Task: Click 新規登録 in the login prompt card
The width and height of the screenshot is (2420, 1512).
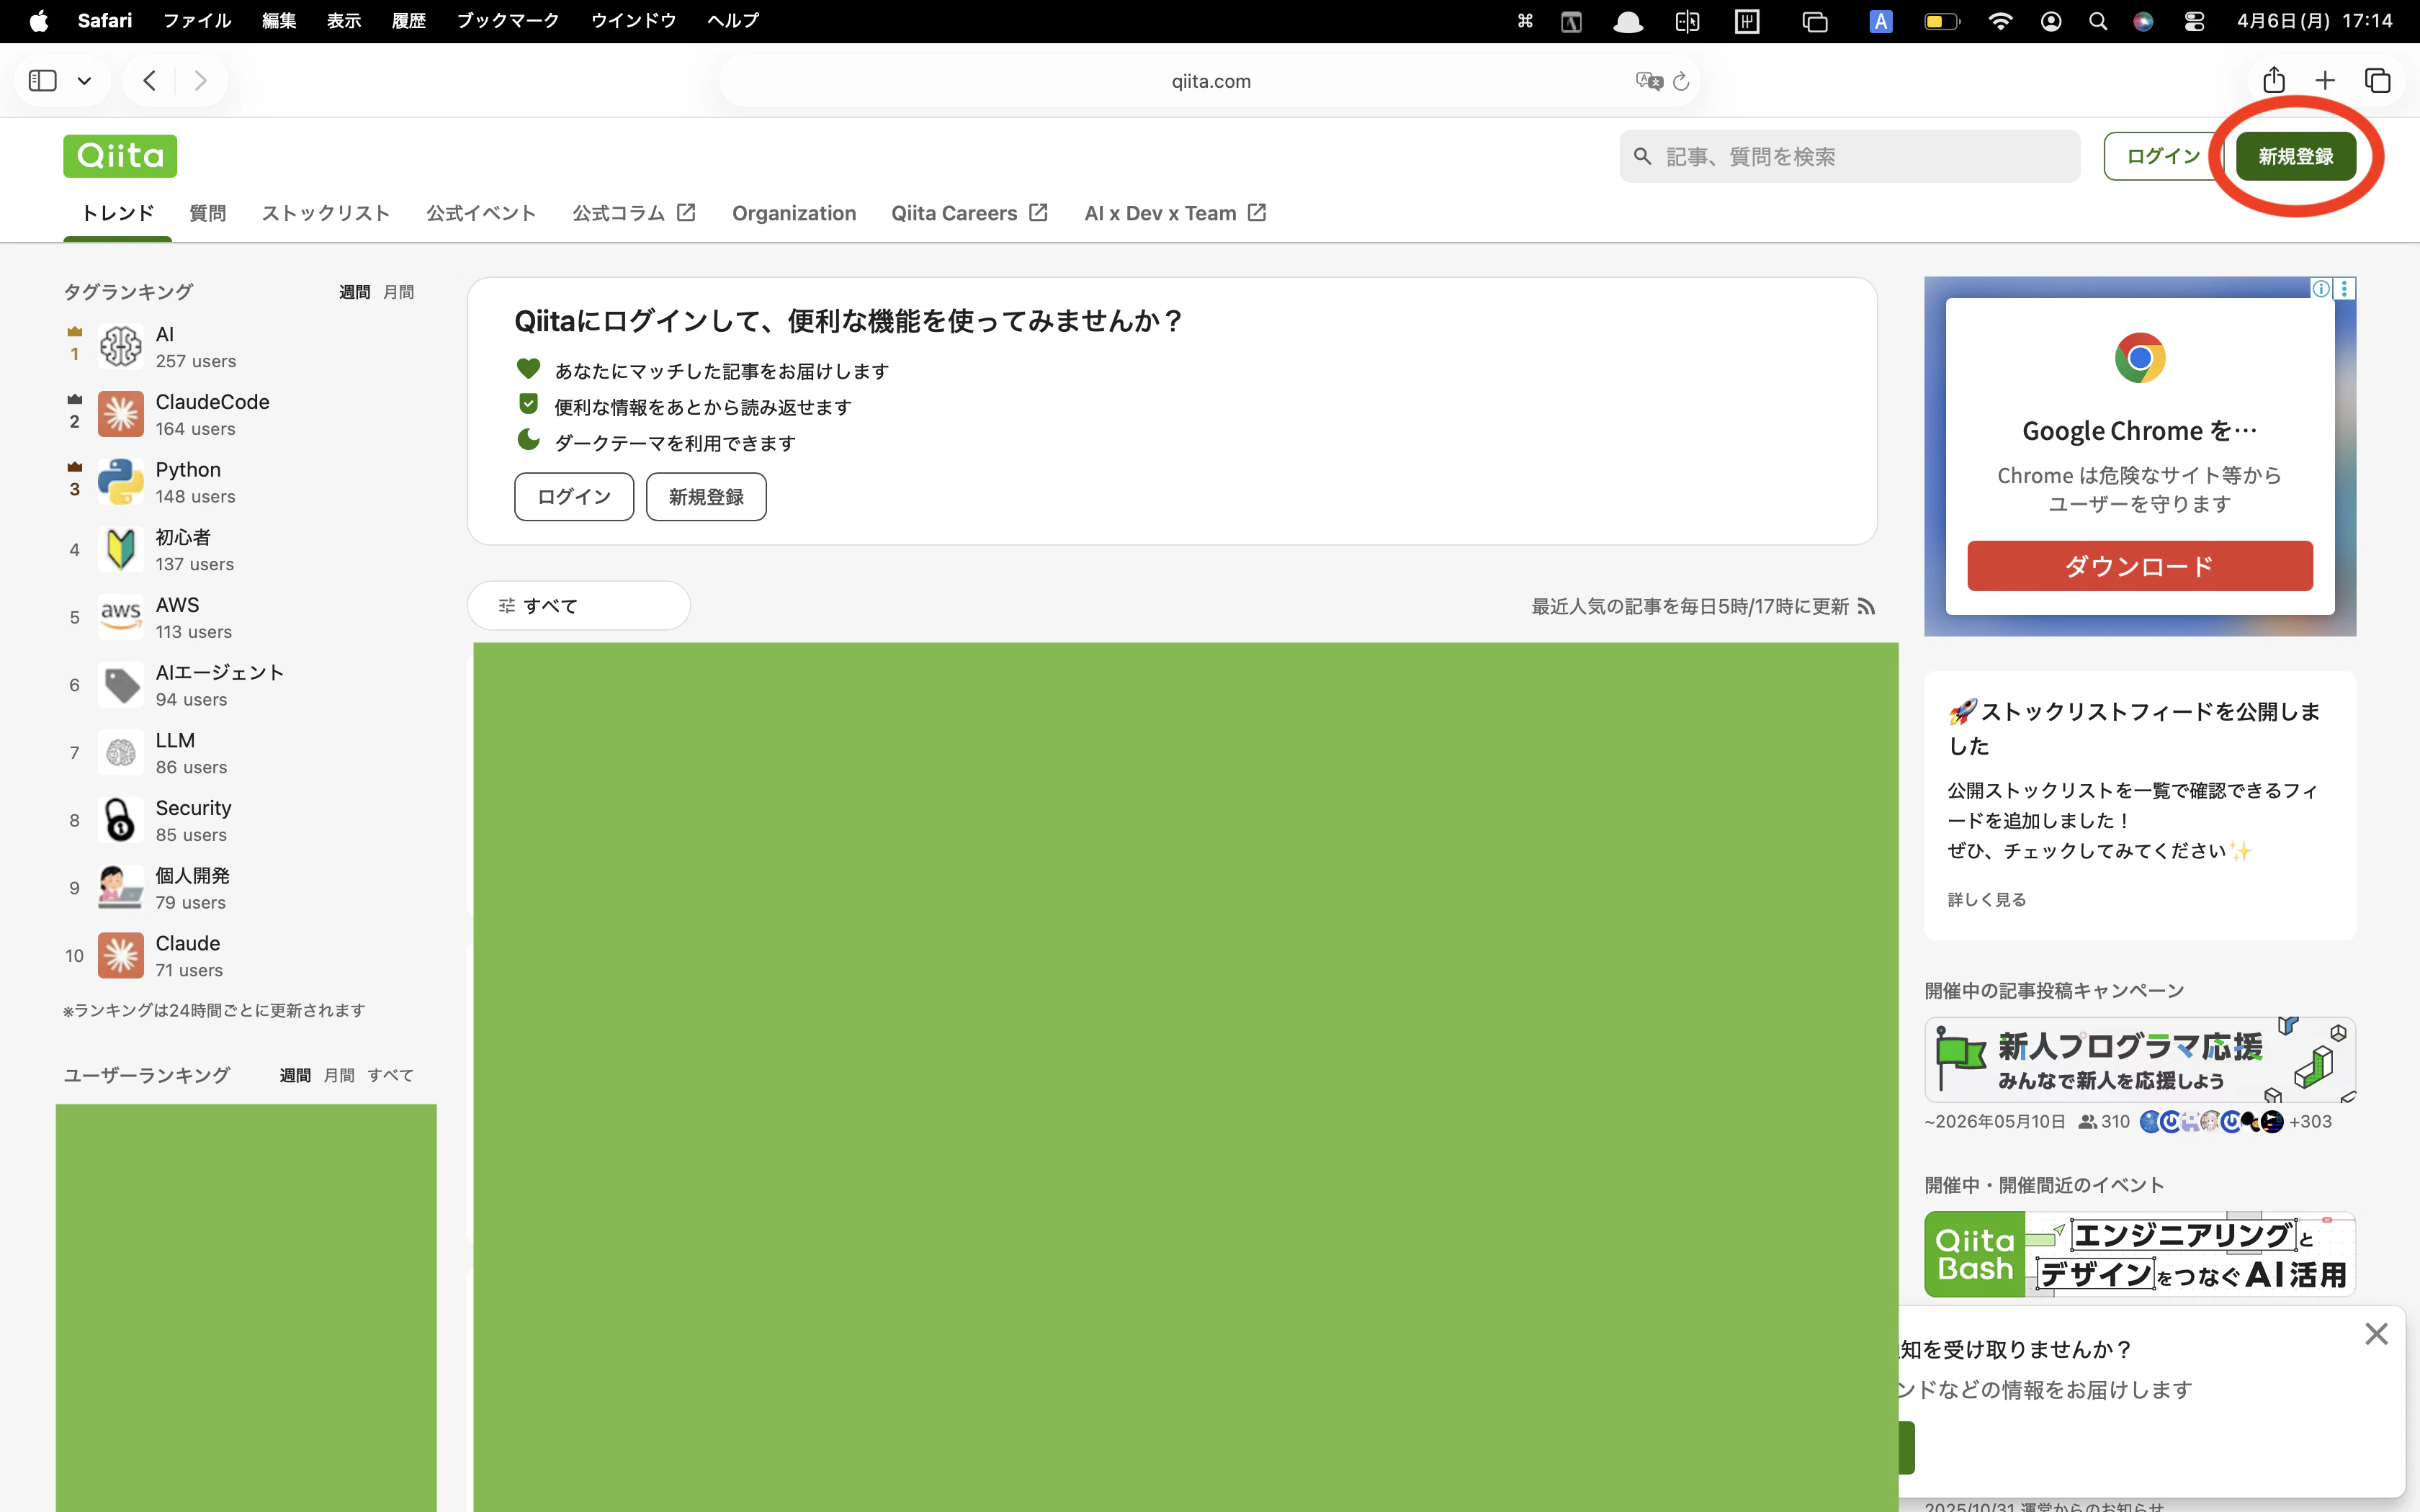Action: pos(706,497)
